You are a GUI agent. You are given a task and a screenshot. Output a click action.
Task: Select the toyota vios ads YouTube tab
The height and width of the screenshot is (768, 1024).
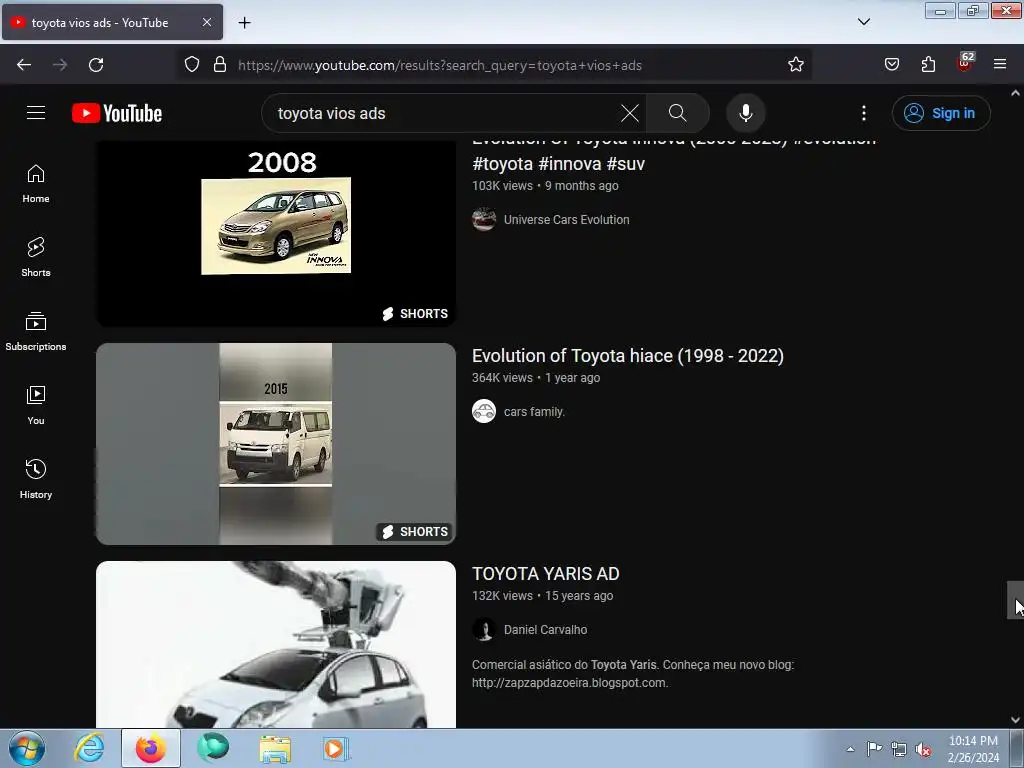pyautogui.click(x=112, y=22)
